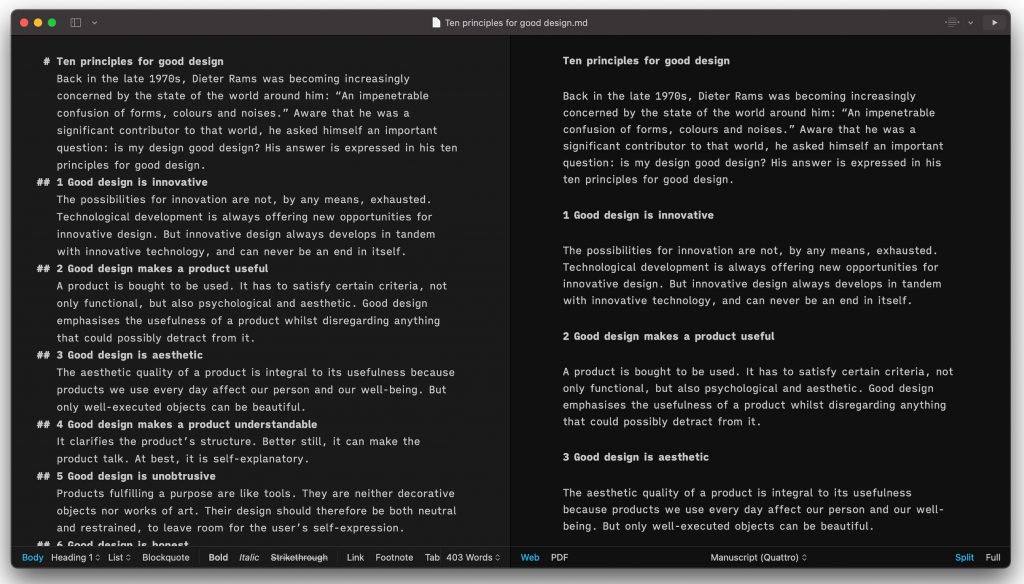Click '## 5 Good design is unobtrusive' in the editor

coord(126,476)
